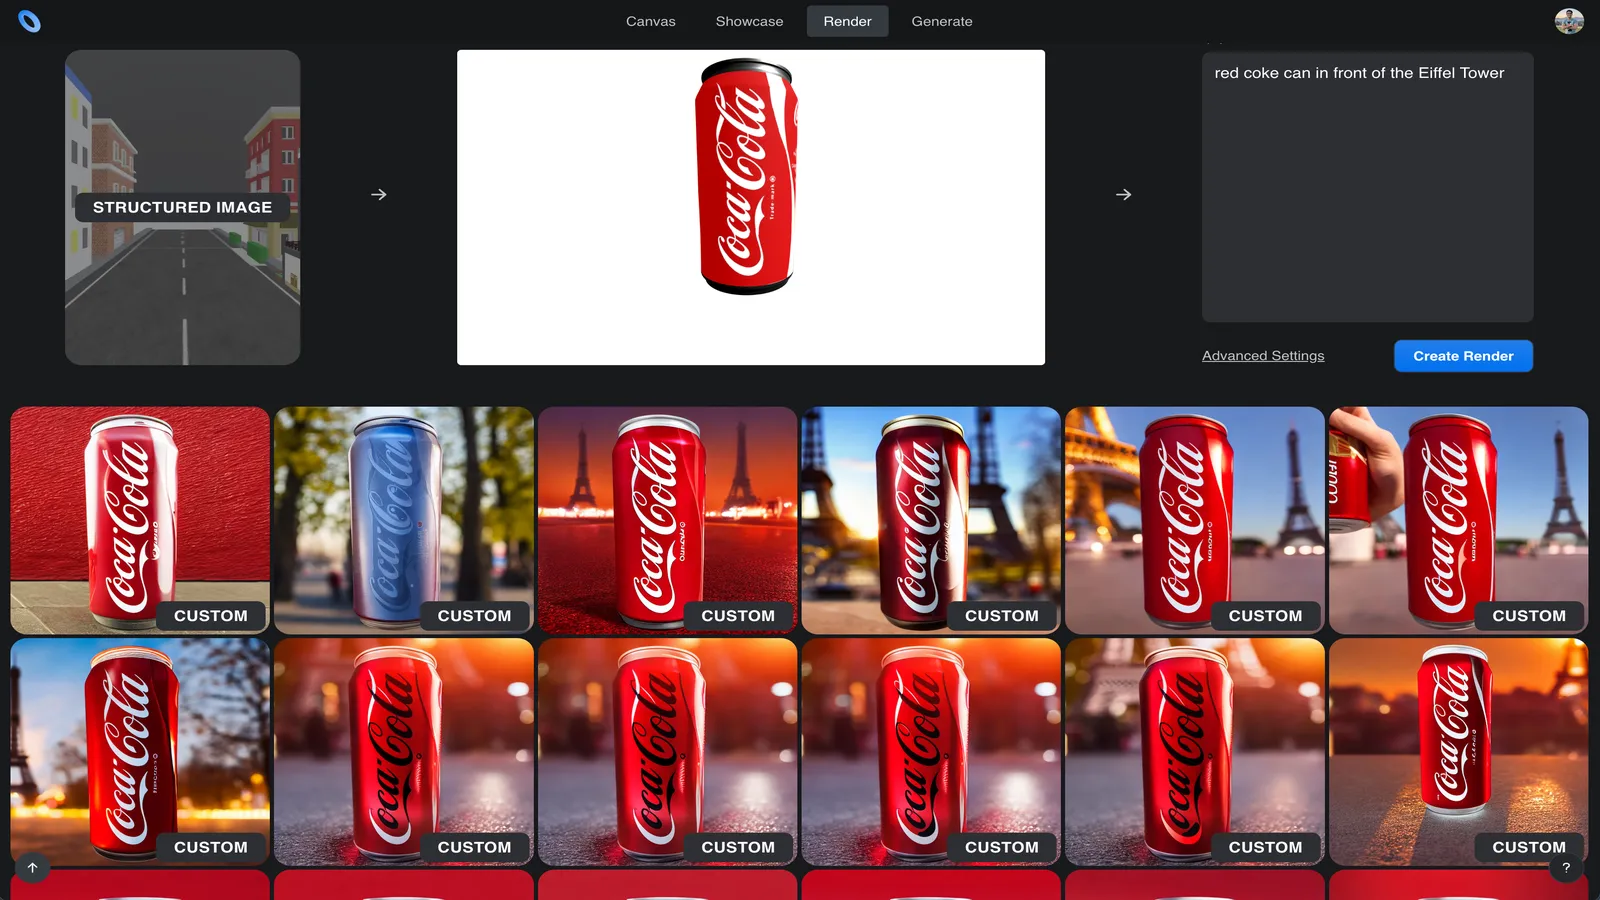Click the blue app logo icon
The image size is (1600, 900).
pos(30,21)
